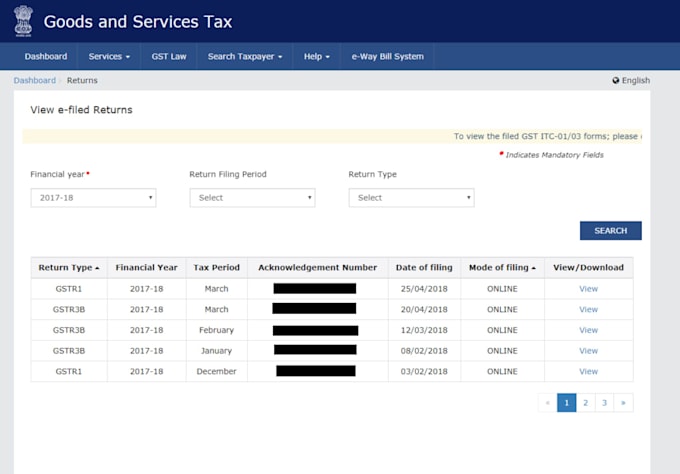
Task: Click the Tax Period column header
Action: click(216, 268)
